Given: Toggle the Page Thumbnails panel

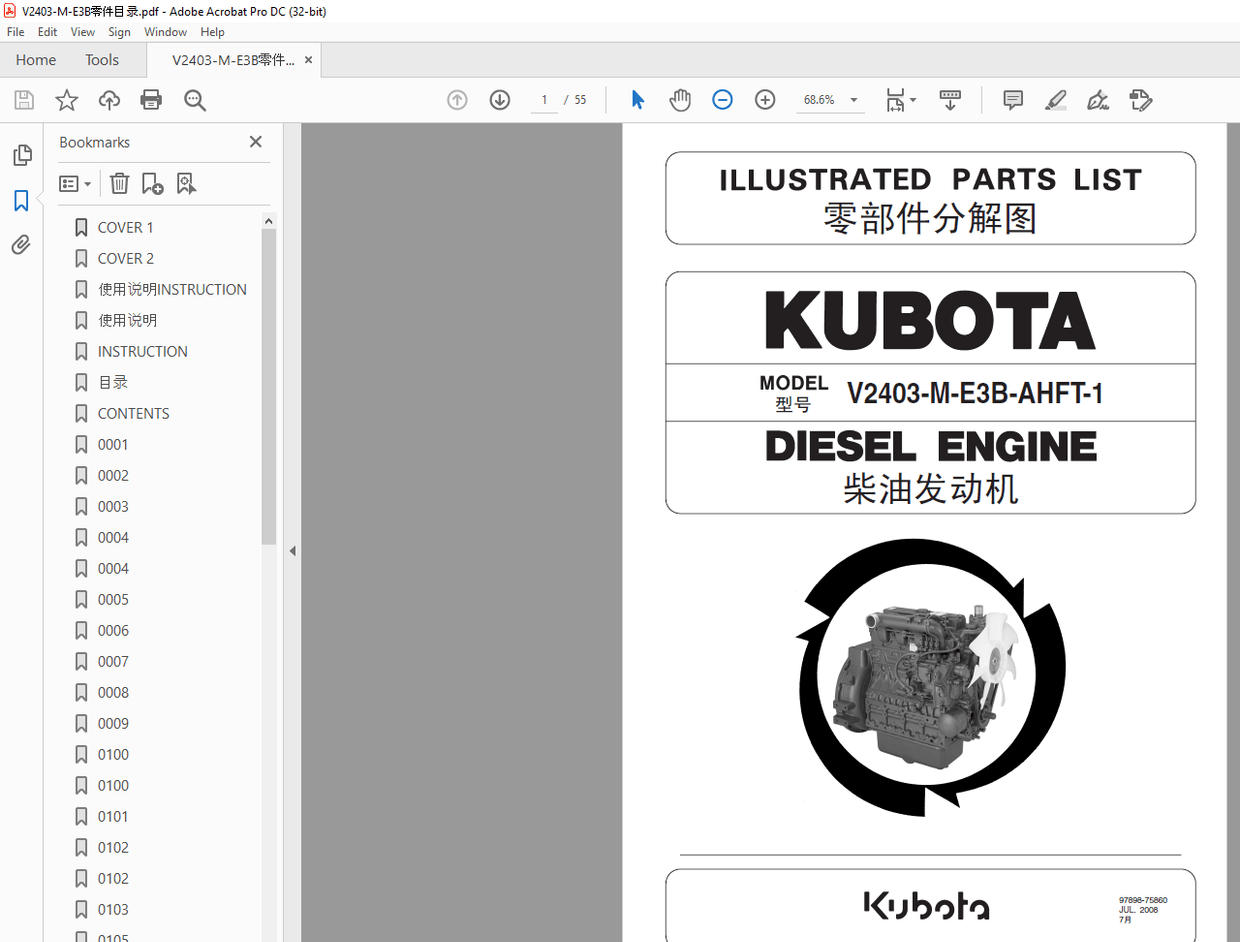Looking at the screenshot, I should point(21,155).
